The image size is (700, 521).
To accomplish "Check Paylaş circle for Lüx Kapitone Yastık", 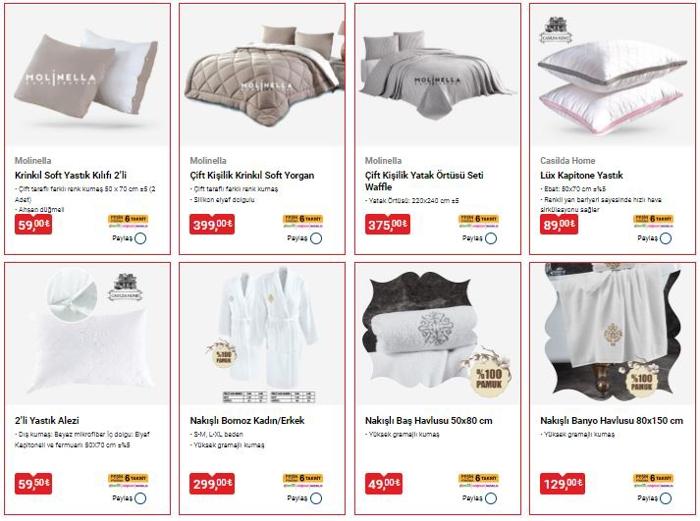I will [x=666, y=238].
